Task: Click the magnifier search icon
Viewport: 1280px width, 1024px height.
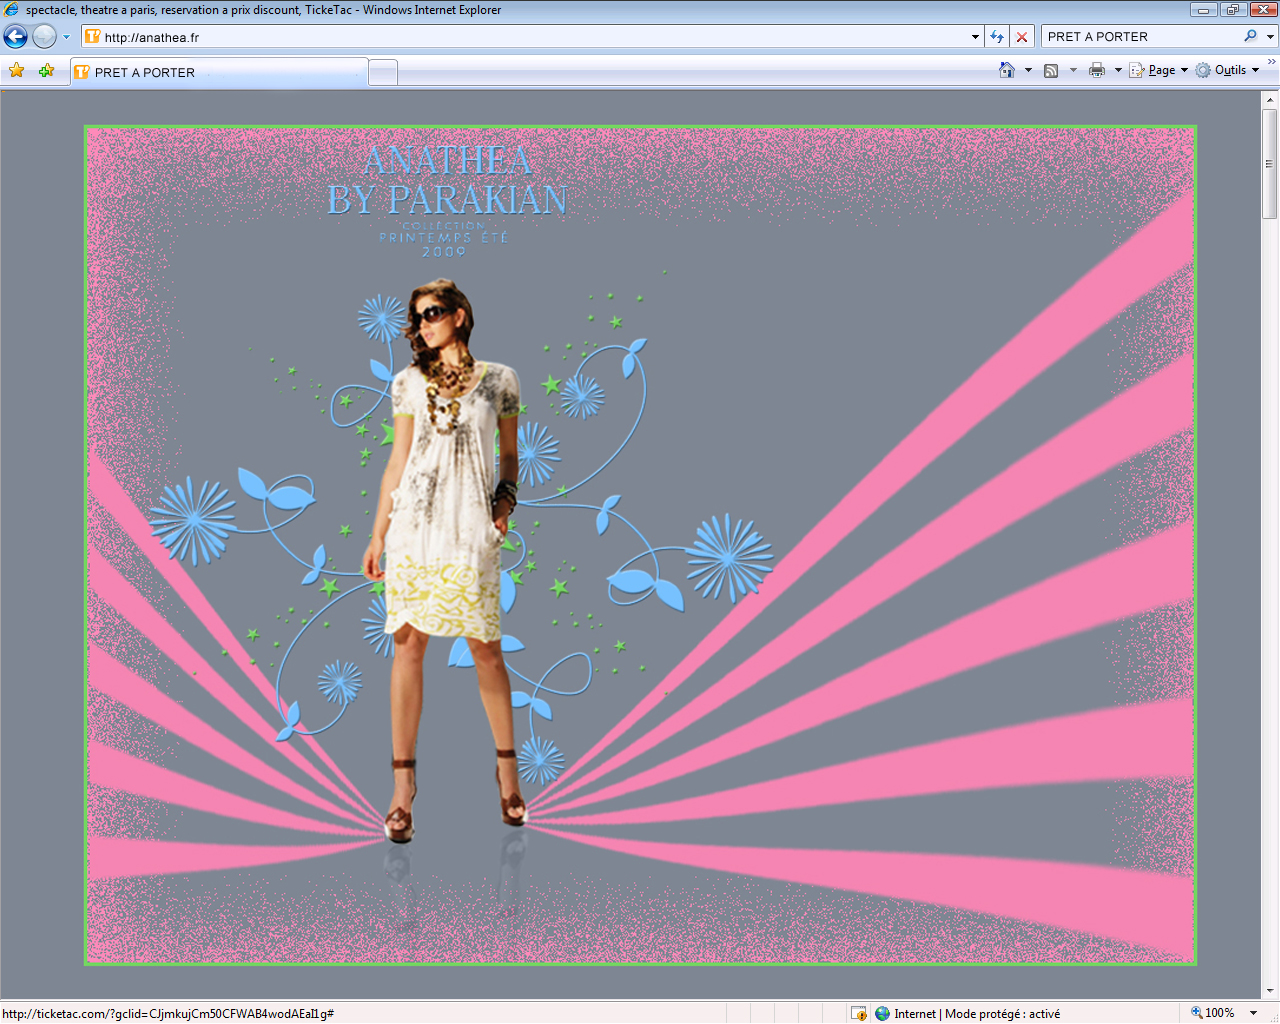Action: pyautogui.click(x=1250, y=36)
